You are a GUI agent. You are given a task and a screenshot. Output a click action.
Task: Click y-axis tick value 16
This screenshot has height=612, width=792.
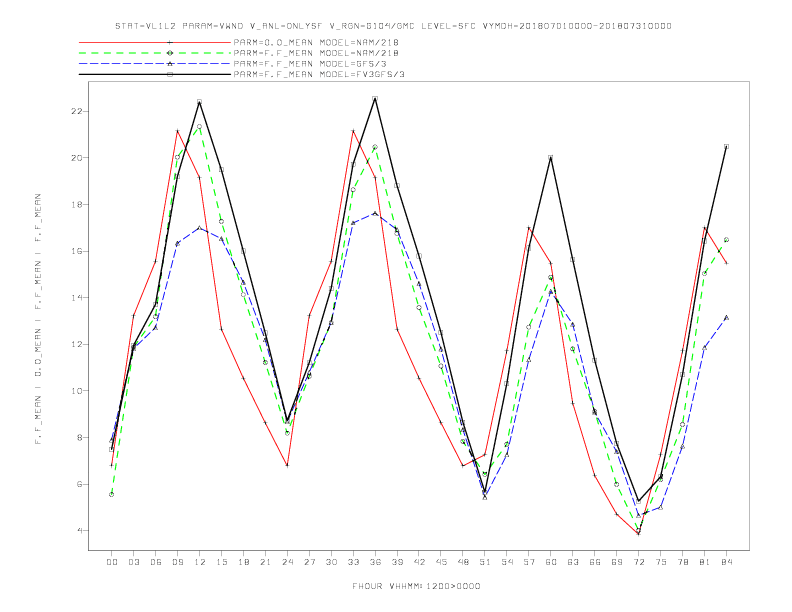(x=76, y=251)
